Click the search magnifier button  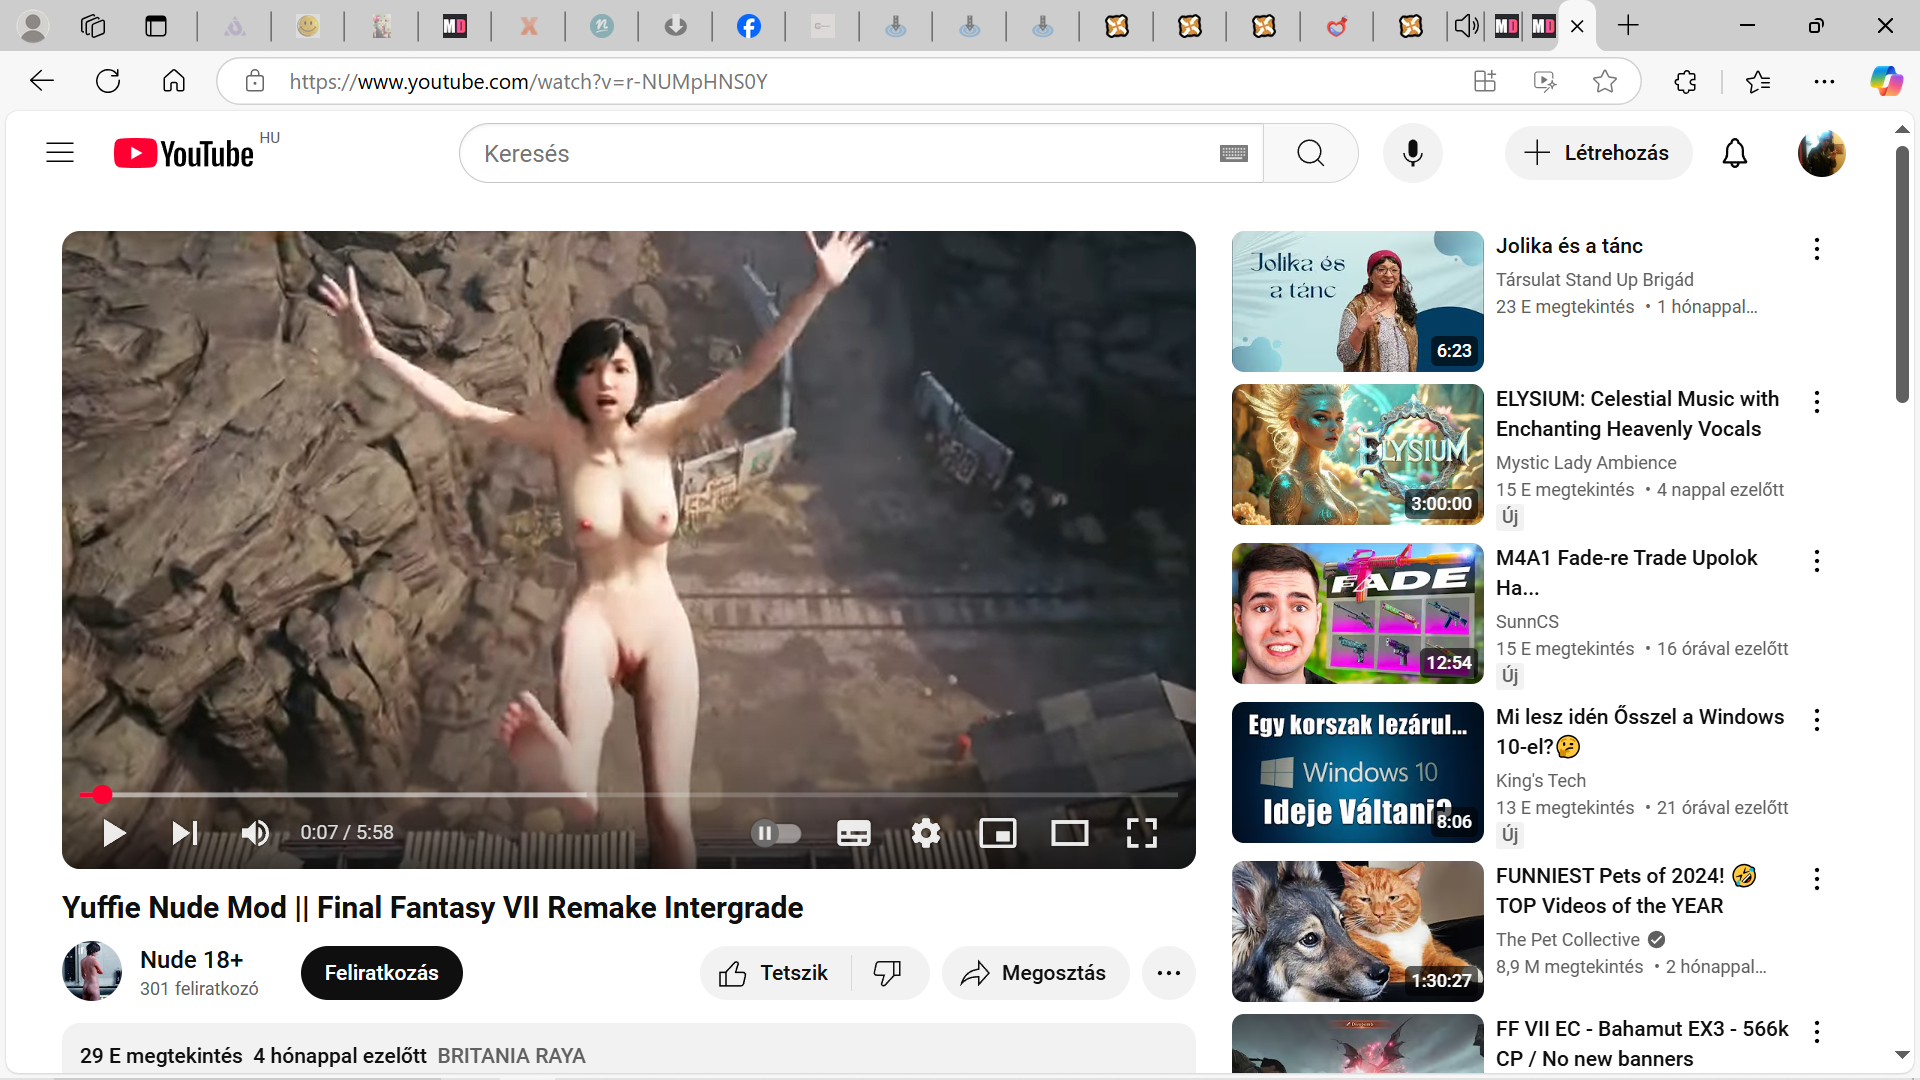1310,153
